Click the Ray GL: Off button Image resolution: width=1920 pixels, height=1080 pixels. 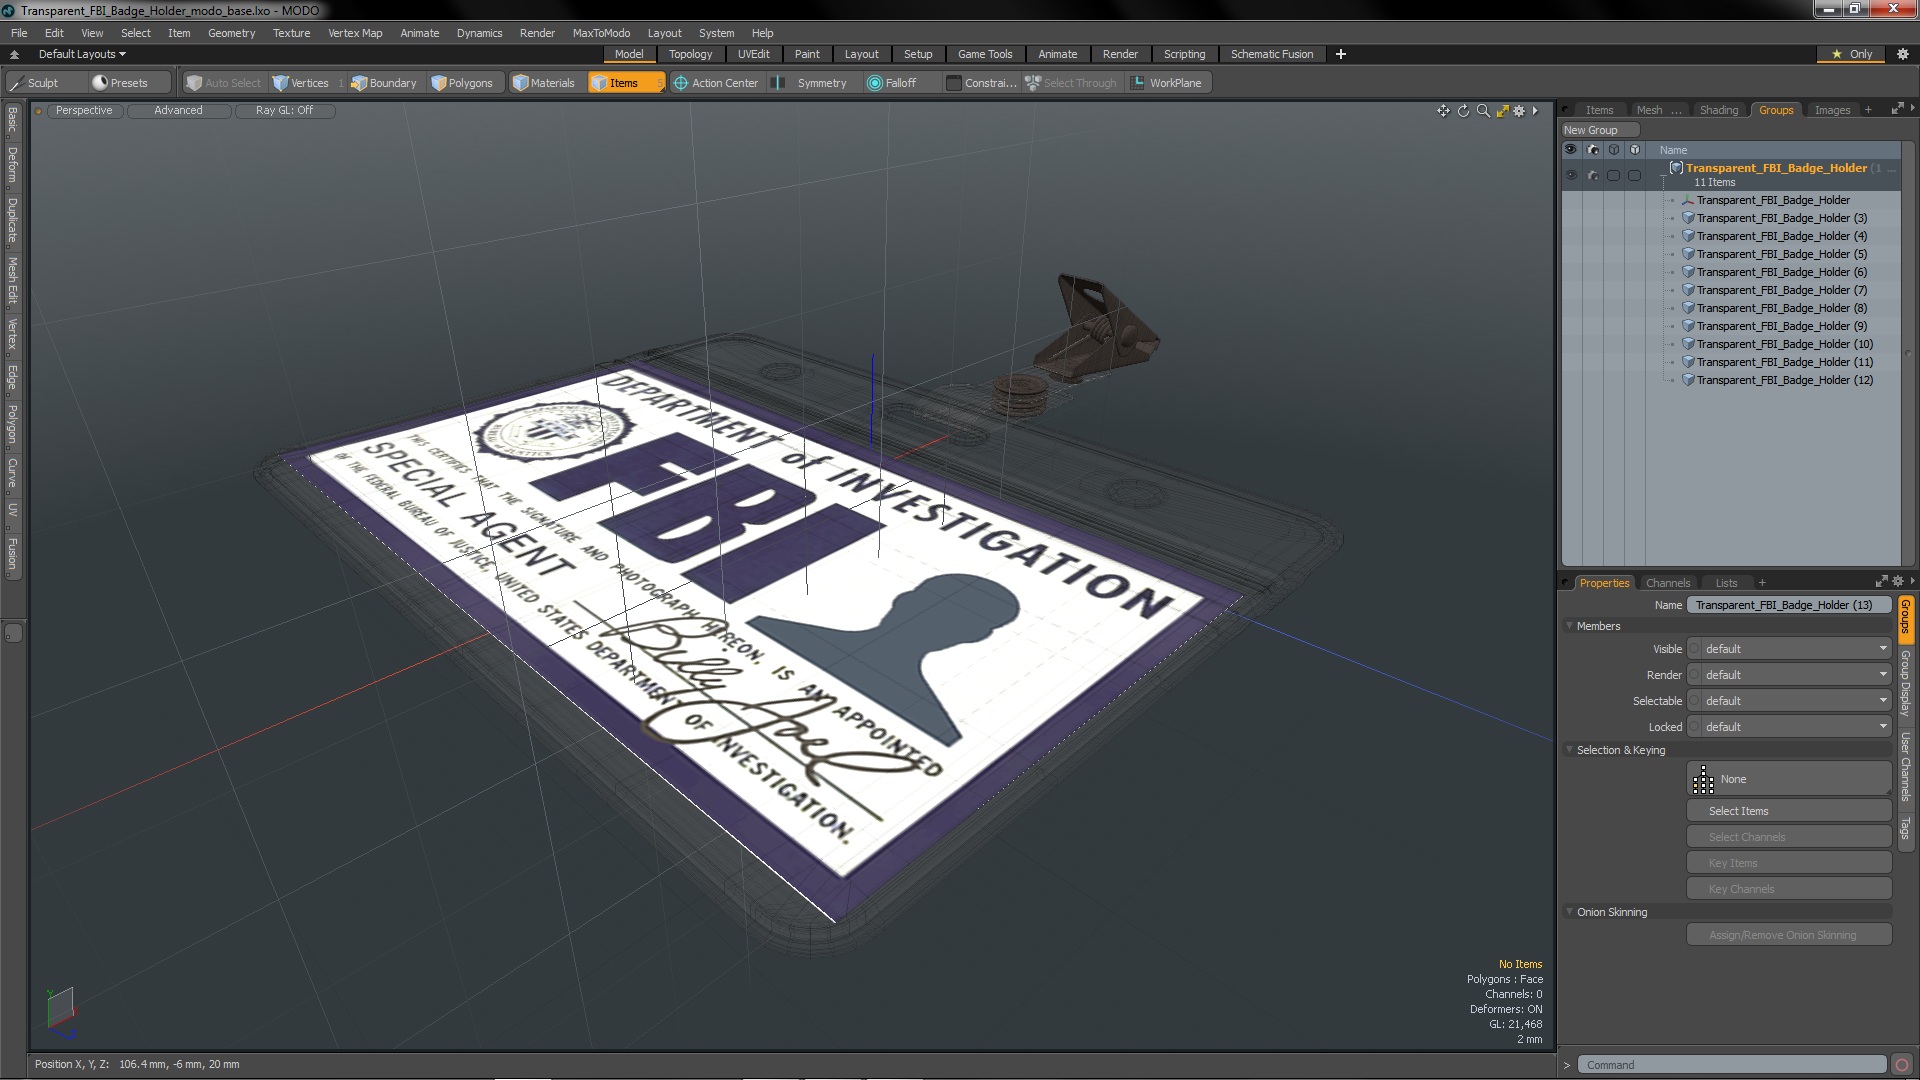coord(284,111)
